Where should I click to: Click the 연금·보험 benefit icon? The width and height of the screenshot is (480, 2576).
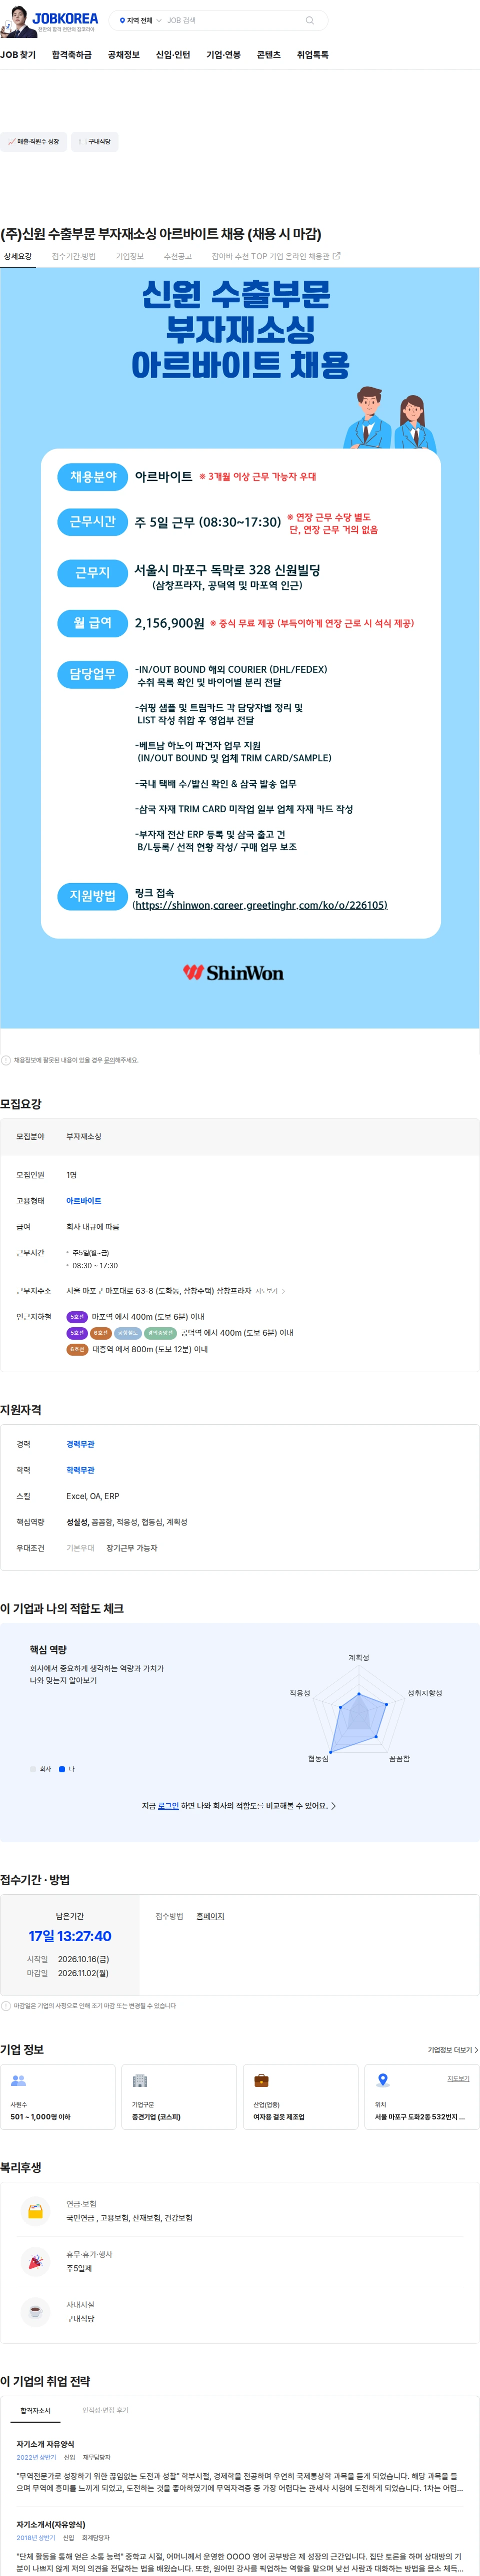click(x=35, y=2211)
